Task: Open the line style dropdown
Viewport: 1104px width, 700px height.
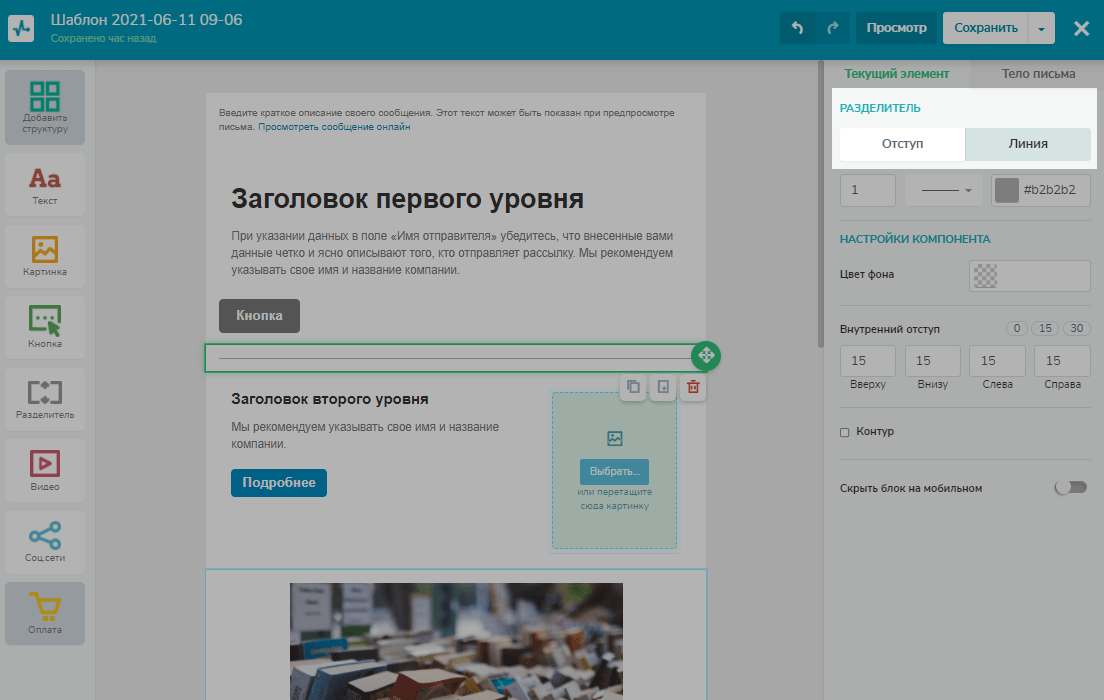Action: pos(945,191)
